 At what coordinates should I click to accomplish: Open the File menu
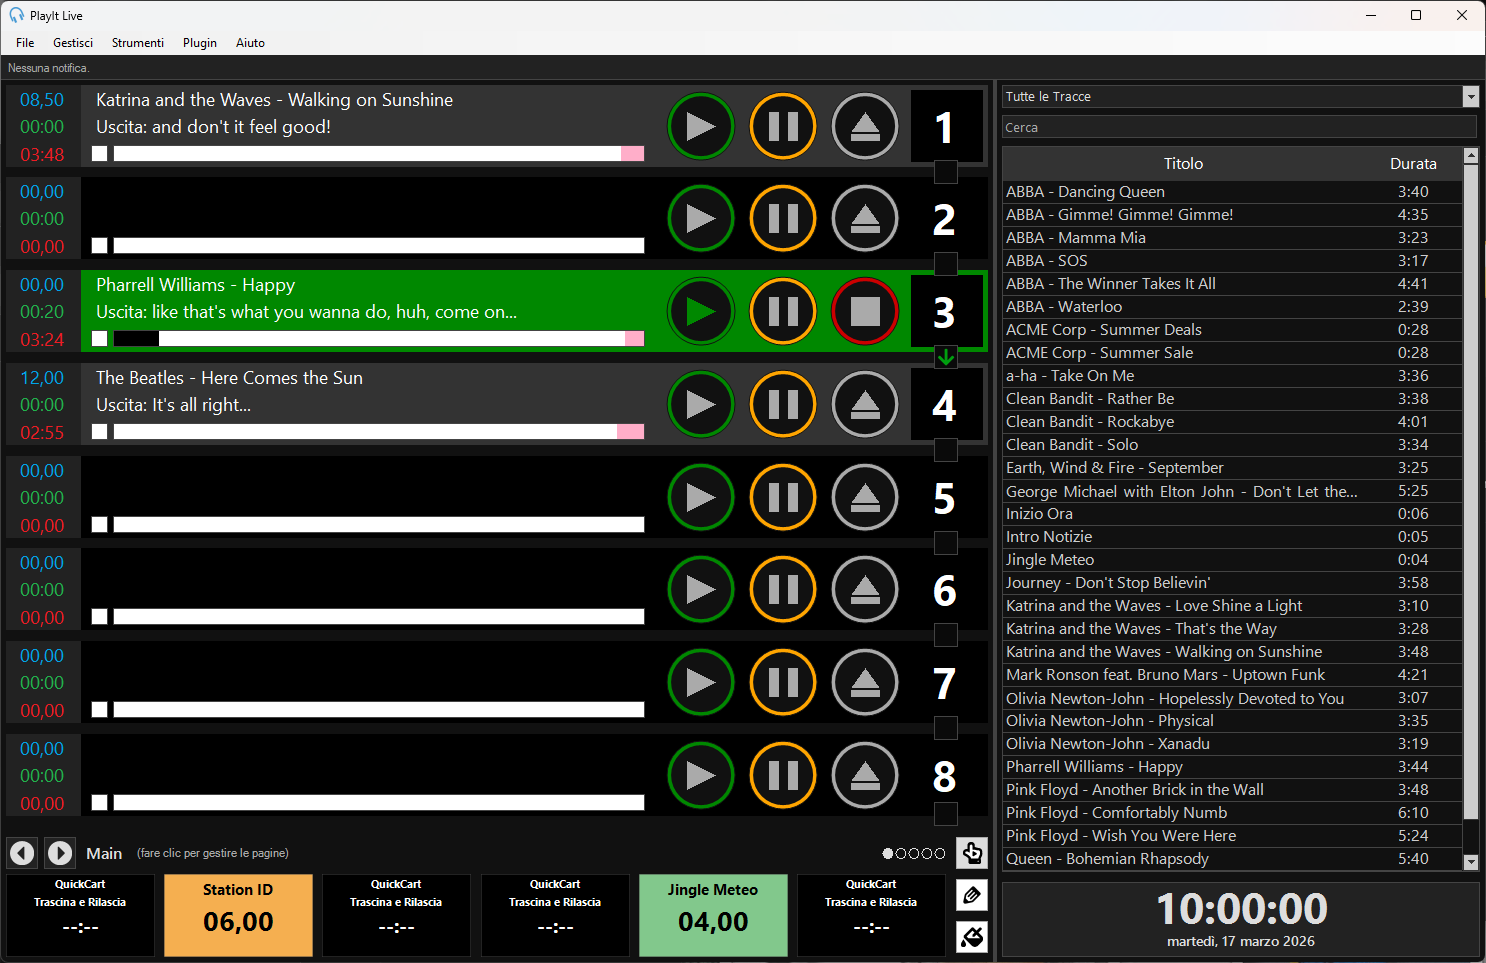pos(25,43)
